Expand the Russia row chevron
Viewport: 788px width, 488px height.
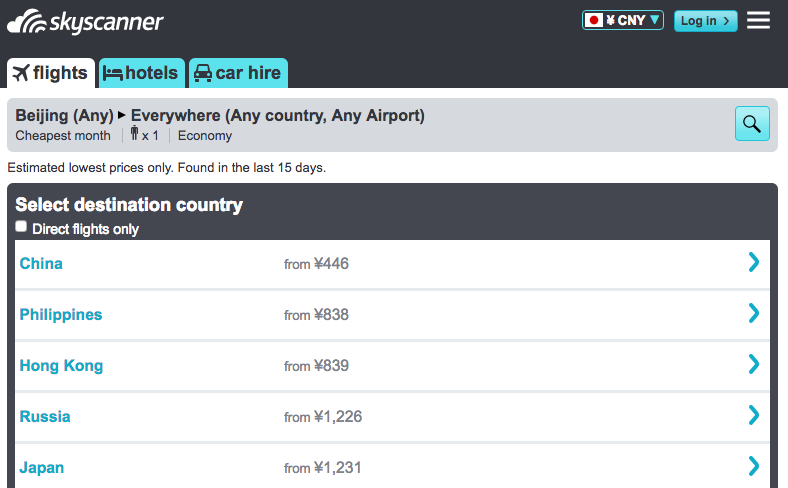pyautogui.click(x=754, y=415)
